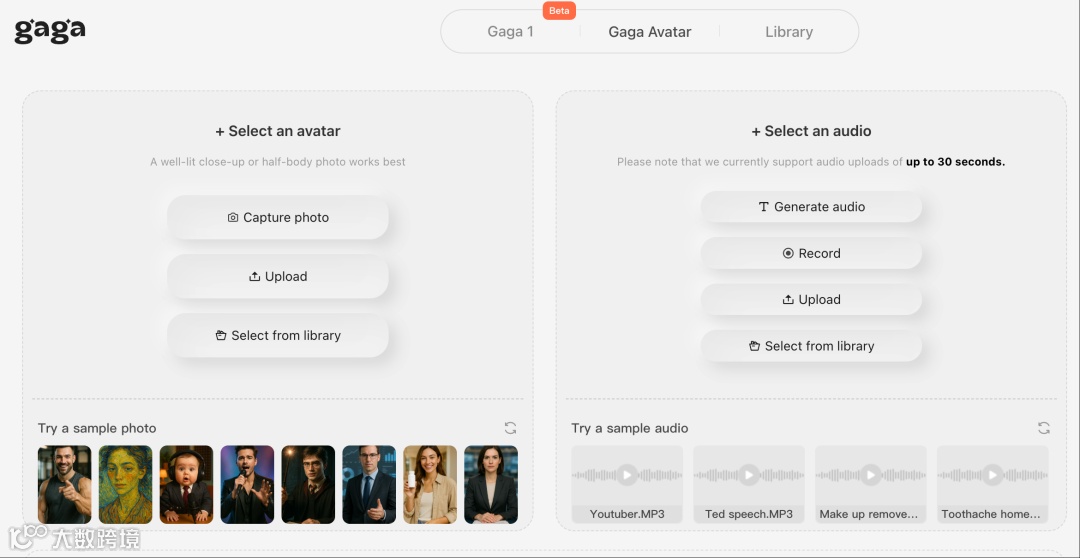This screenshot has height=558, width=1080.
Task: Select the Van Gogh style painting portrait
Action: (x=125, y=484)
